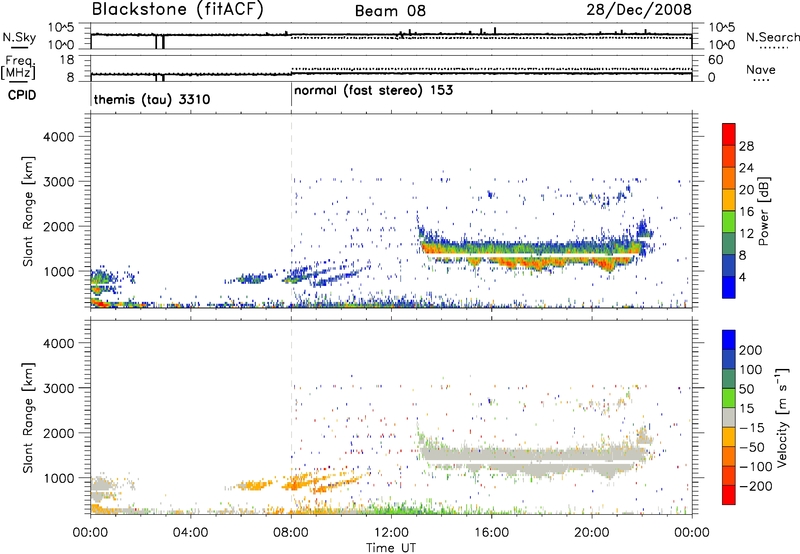Click the 'Nave' legend label
Image resolution: width=800 pixels, height=554 pixels.
coord(761,69)
